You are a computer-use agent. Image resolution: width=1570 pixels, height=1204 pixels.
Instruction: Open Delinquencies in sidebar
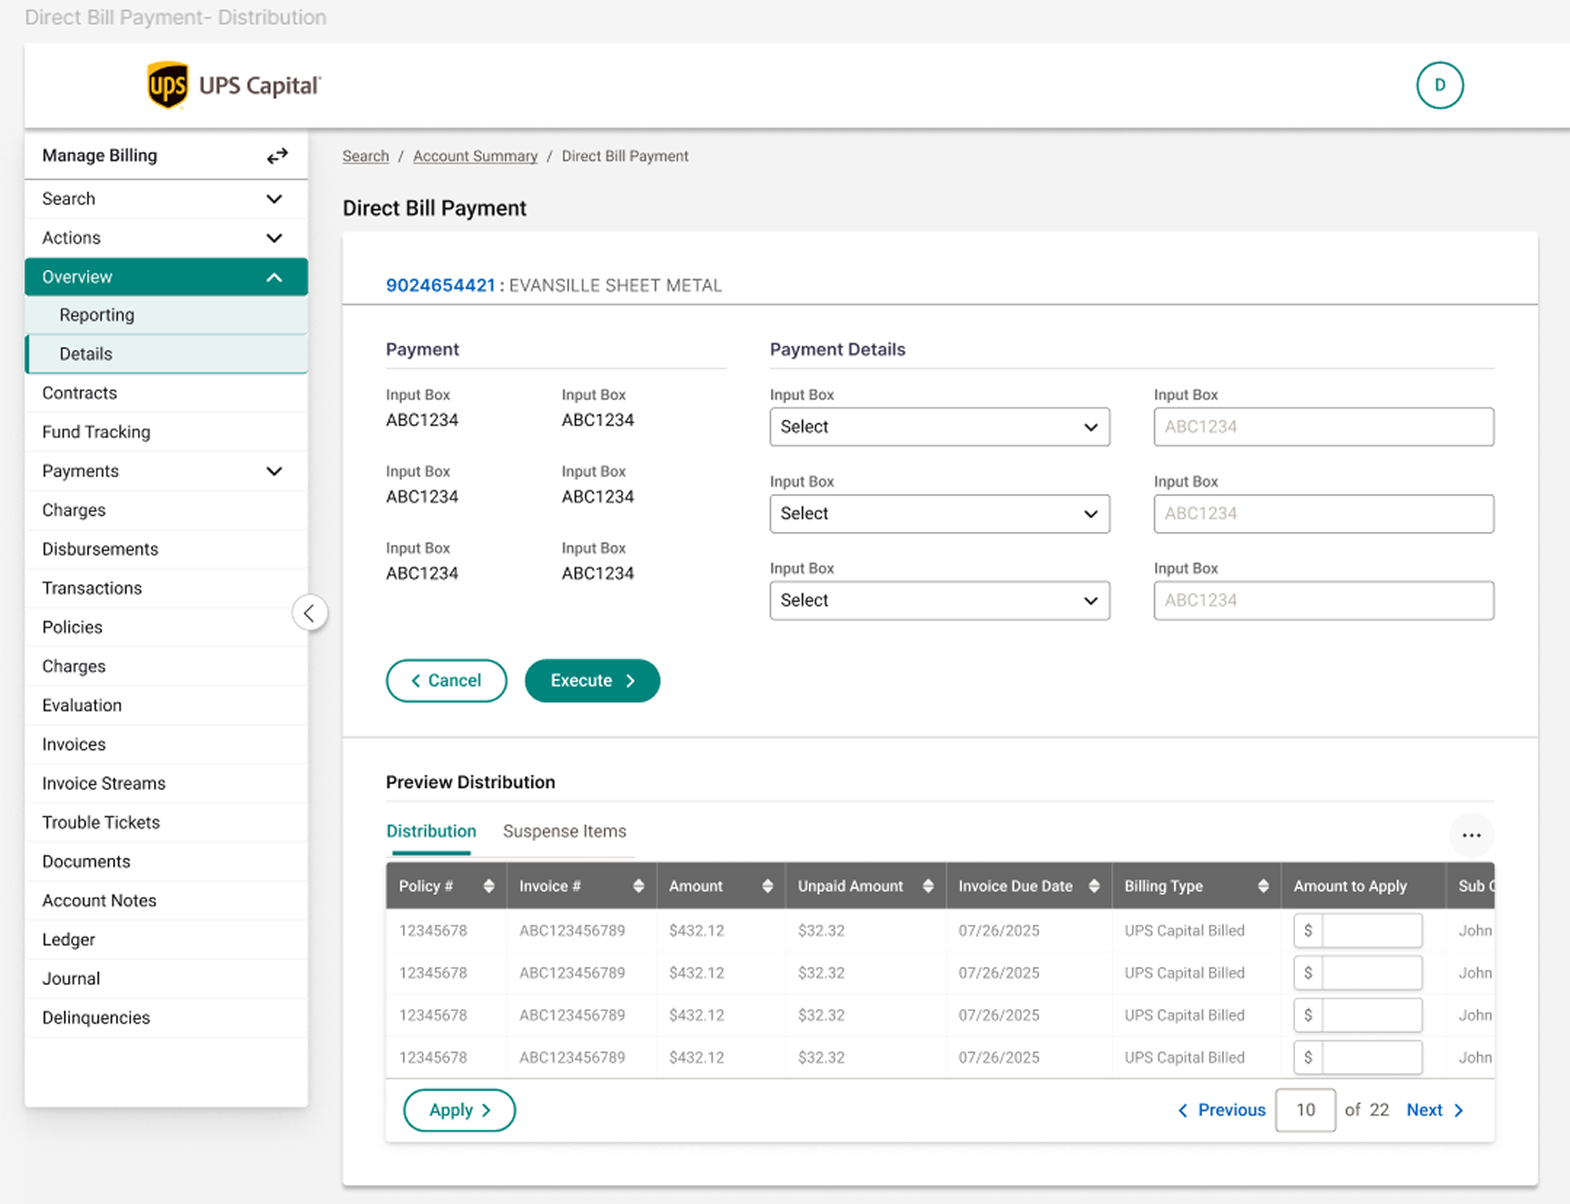point(166,1017)
